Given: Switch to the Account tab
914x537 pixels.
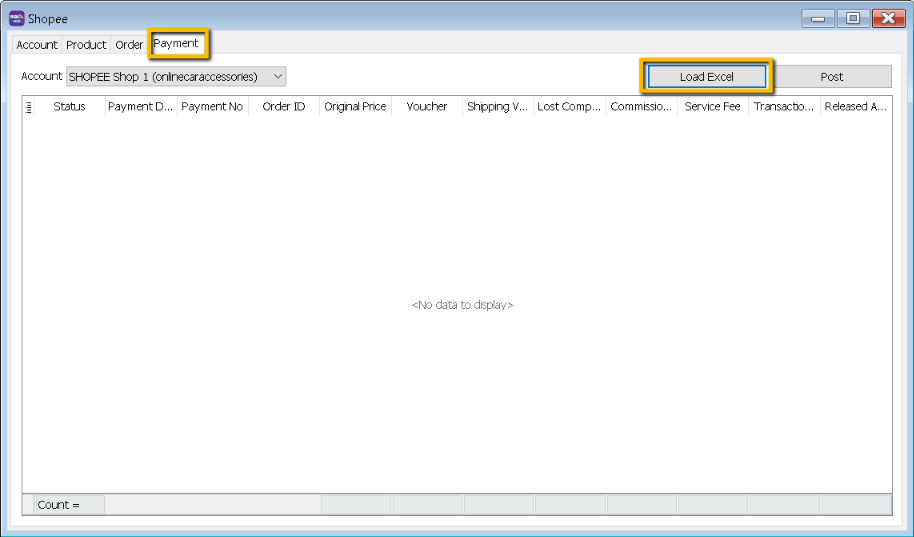Looking at the screenshot, I should tap(37, 45).
